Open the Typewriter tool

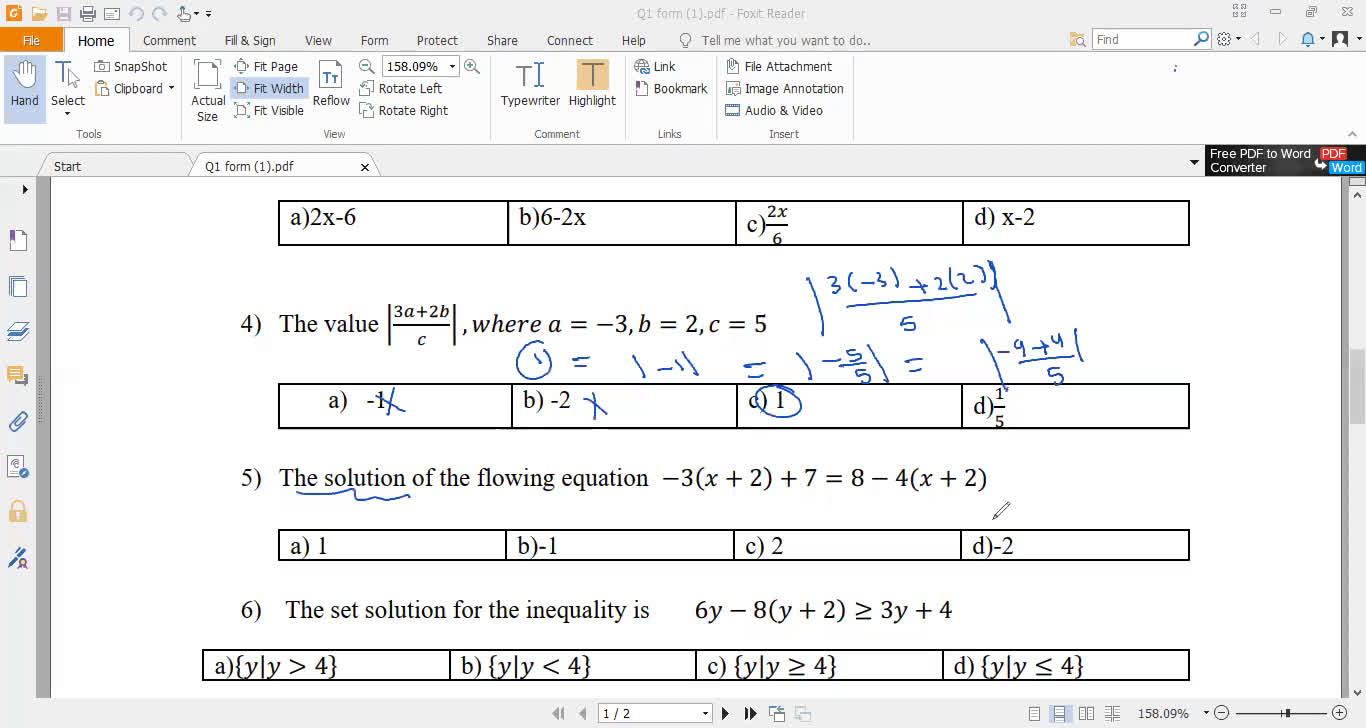(529, 87)
